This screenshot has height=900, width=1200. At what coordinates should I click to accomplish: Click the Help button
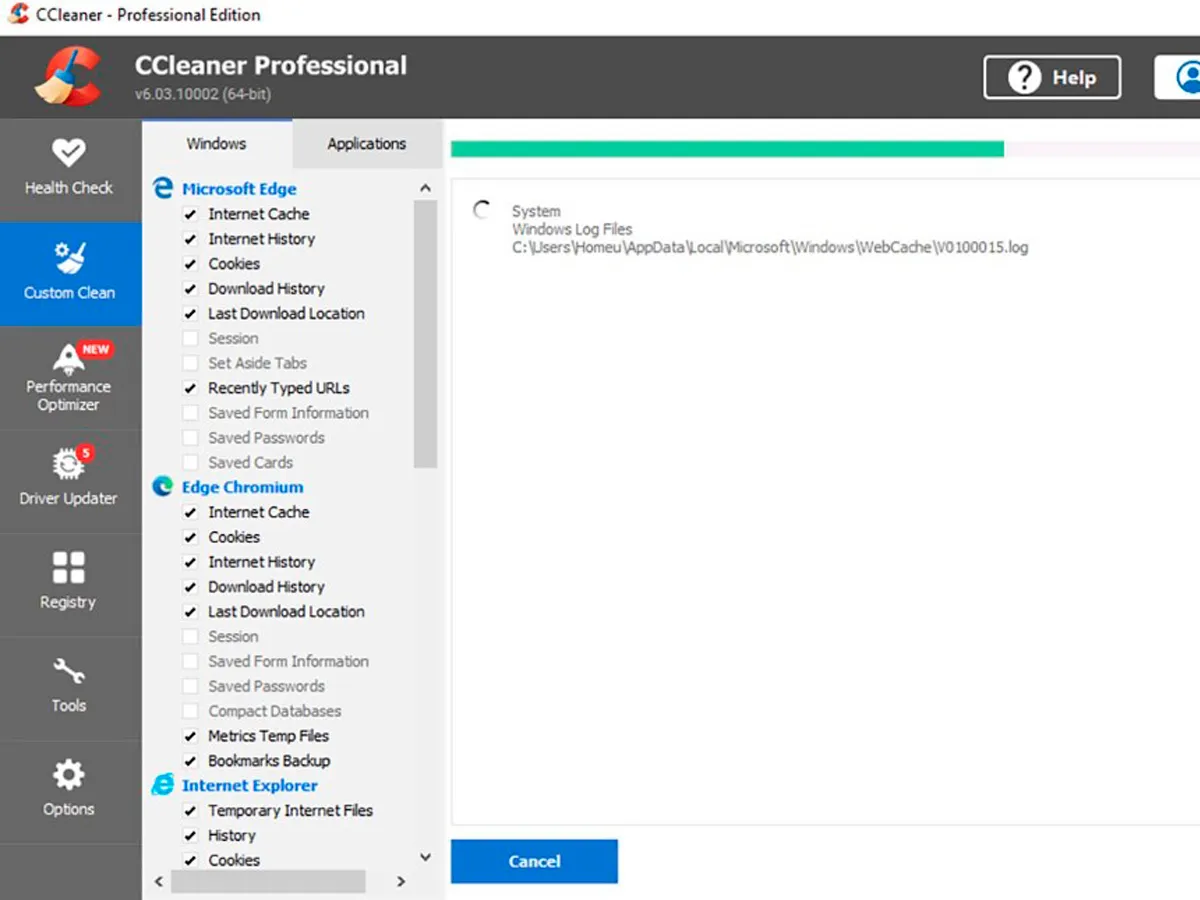[1052, 77]
